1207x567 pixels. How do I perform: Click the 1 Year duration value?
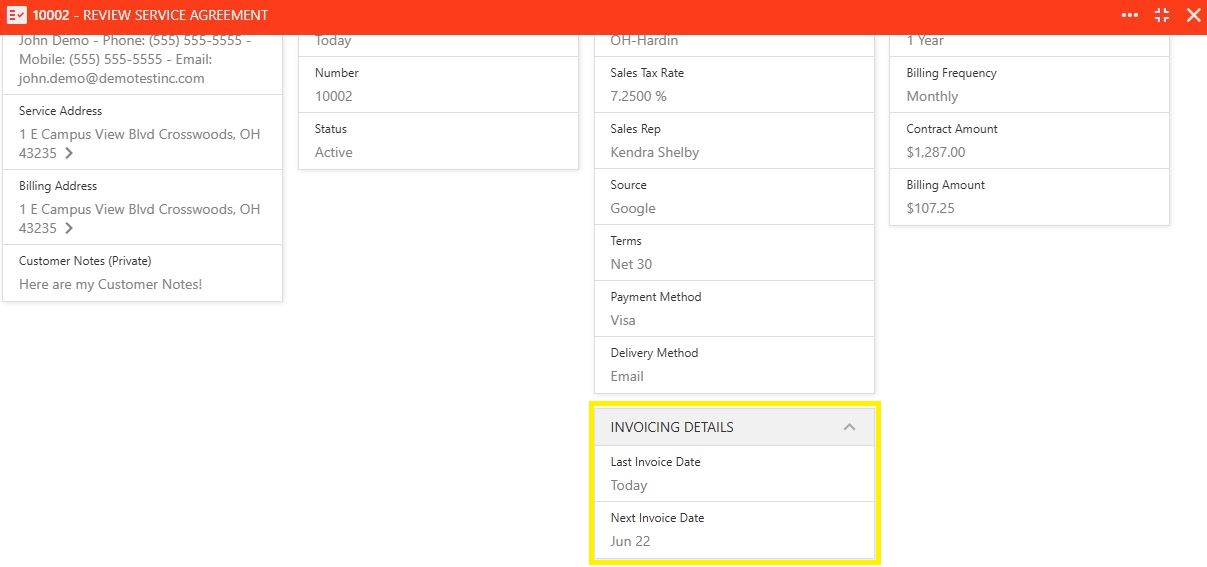(x=925, y=41)
